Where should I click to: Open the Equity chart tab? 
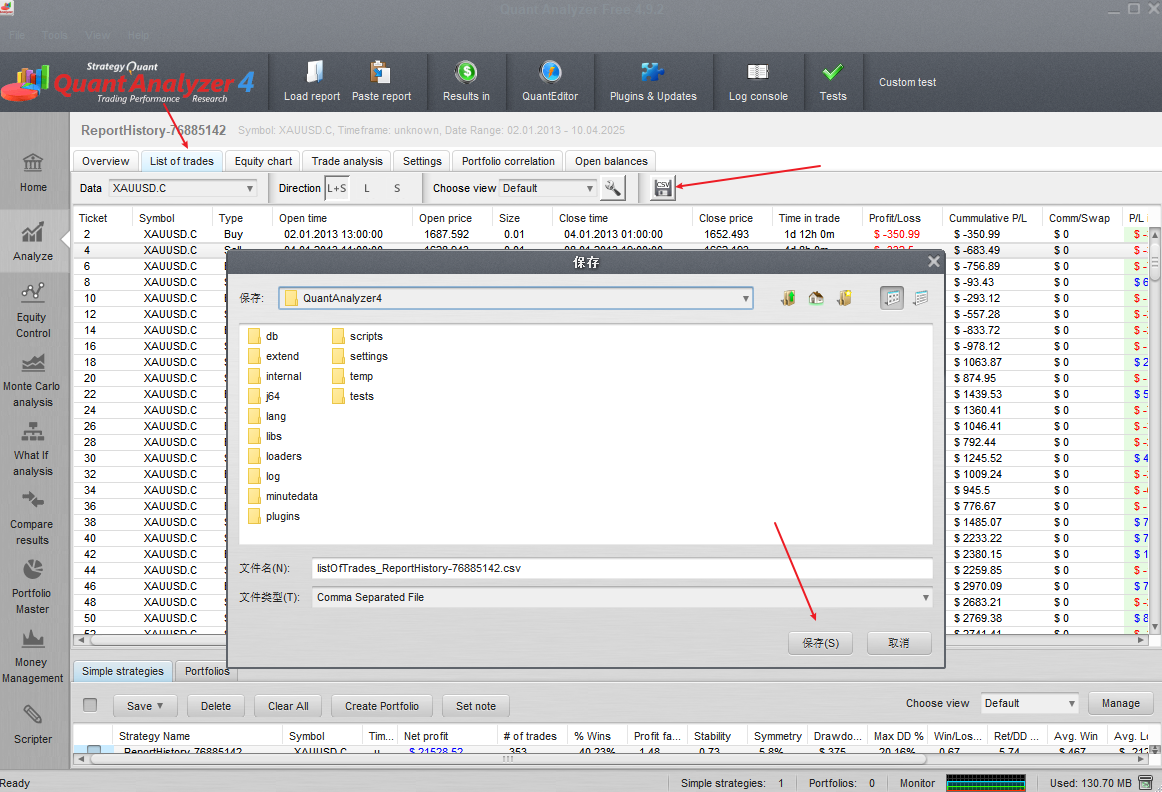click(263, 161)
